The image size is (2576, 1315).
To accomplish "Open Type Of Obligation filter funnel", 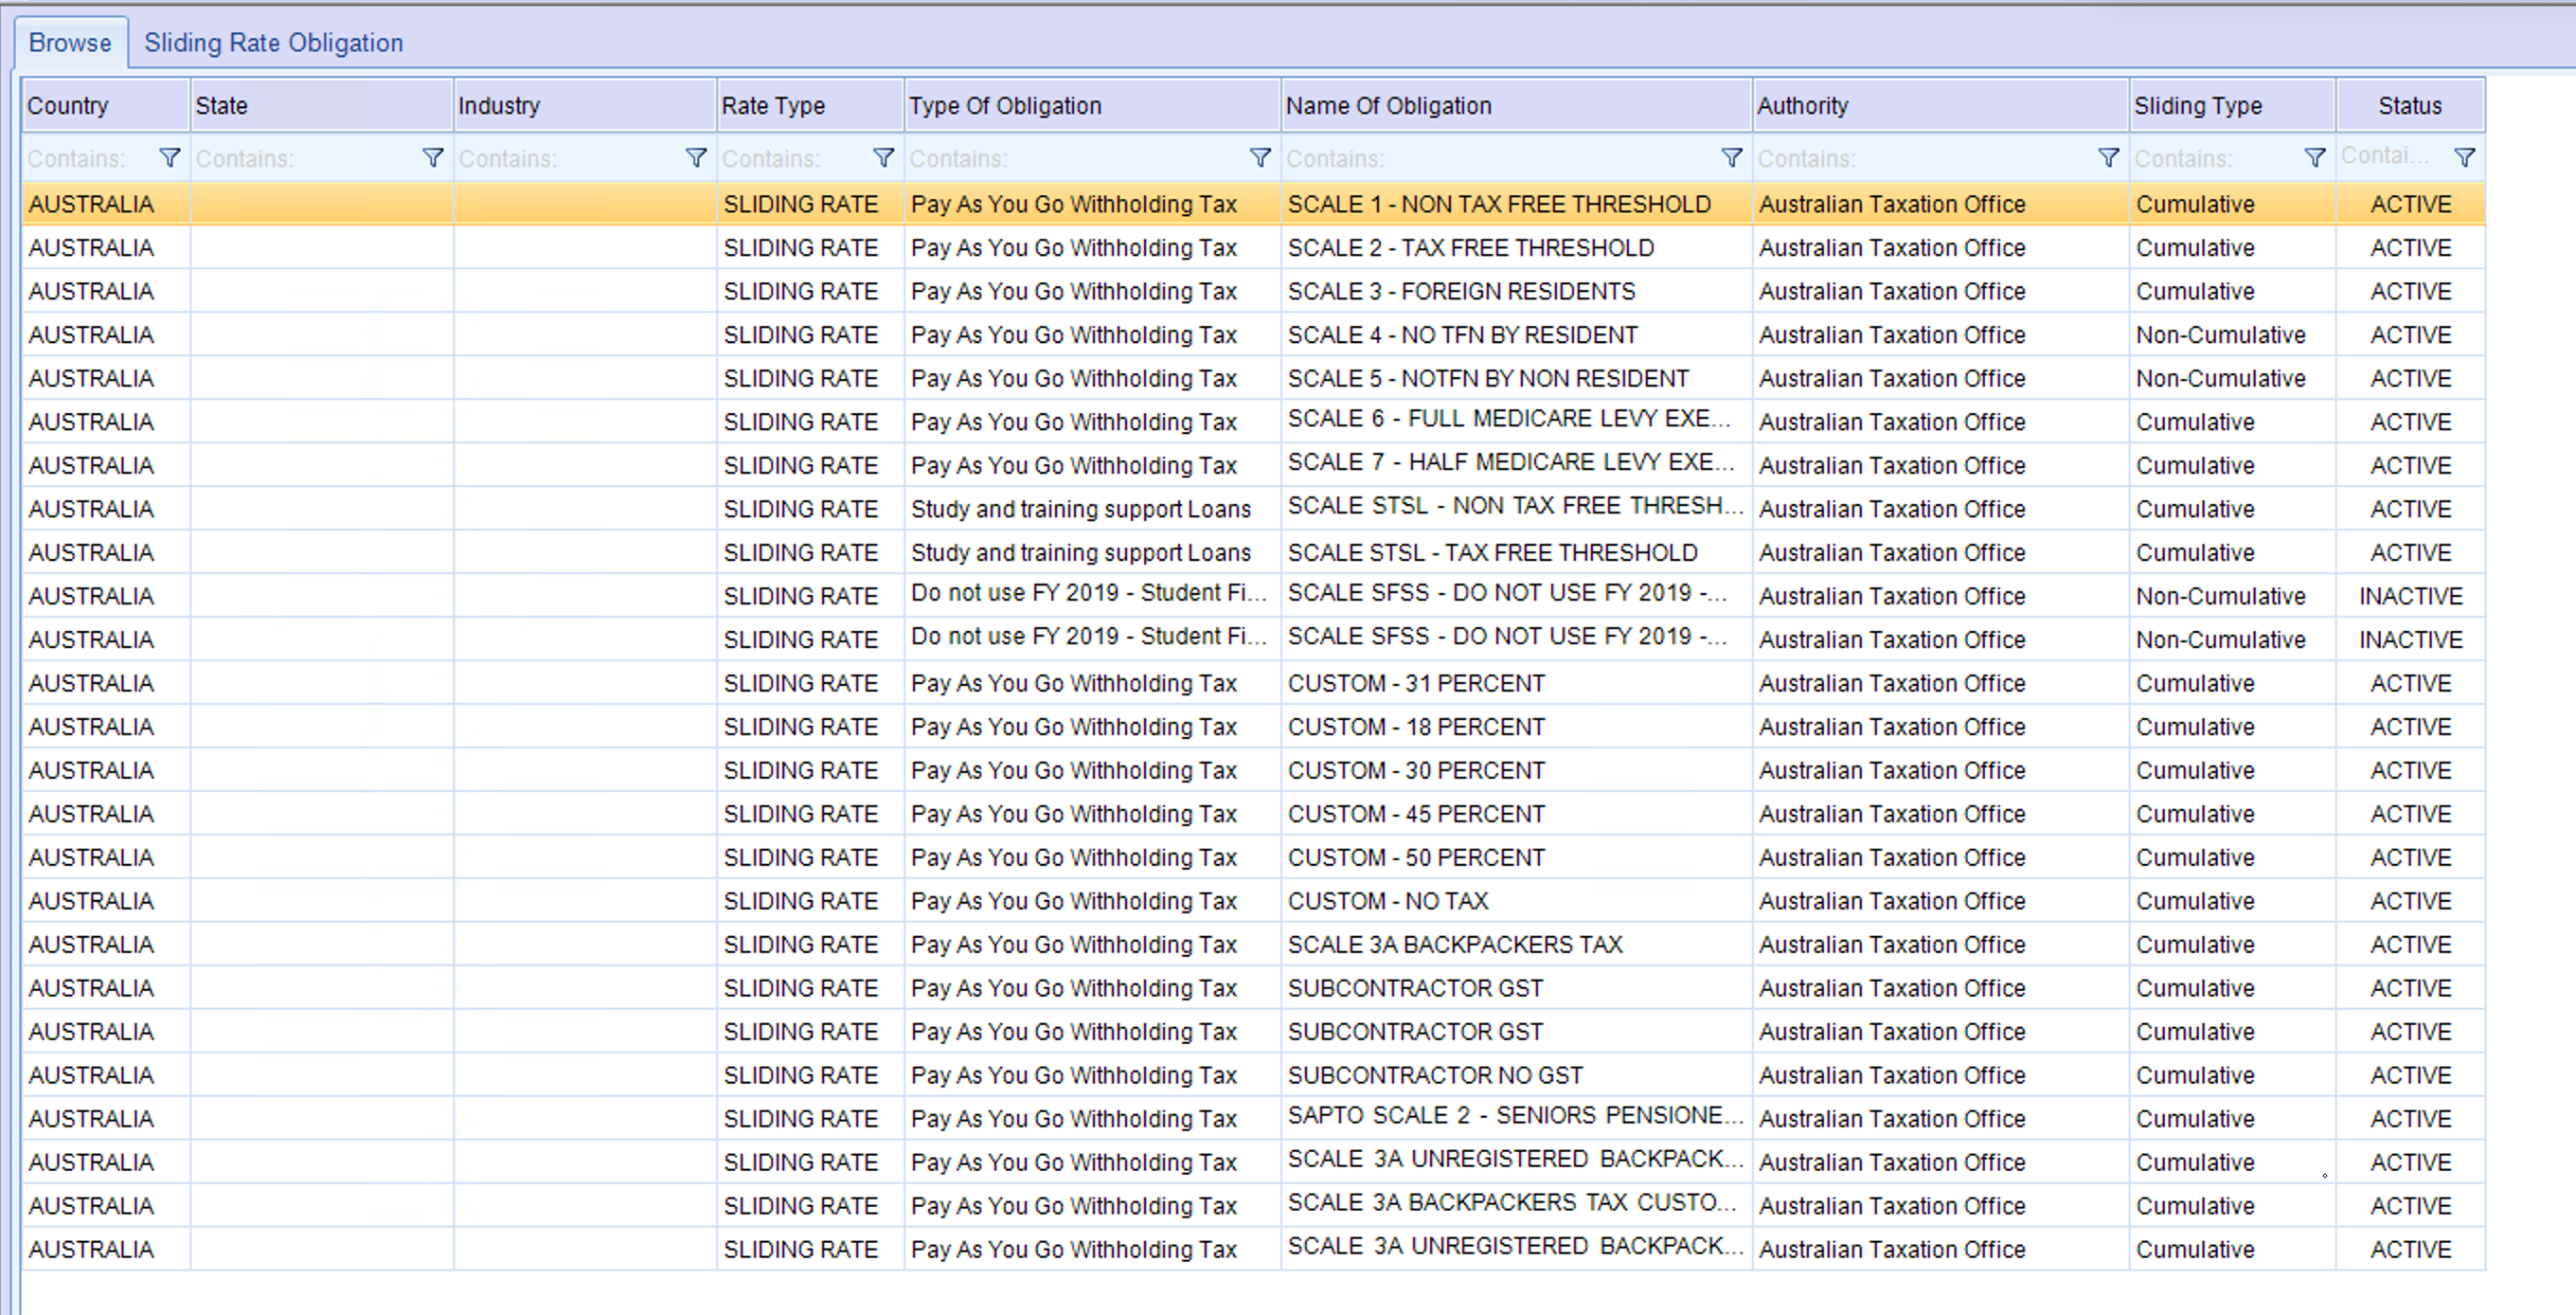I will click(1260, 158).
